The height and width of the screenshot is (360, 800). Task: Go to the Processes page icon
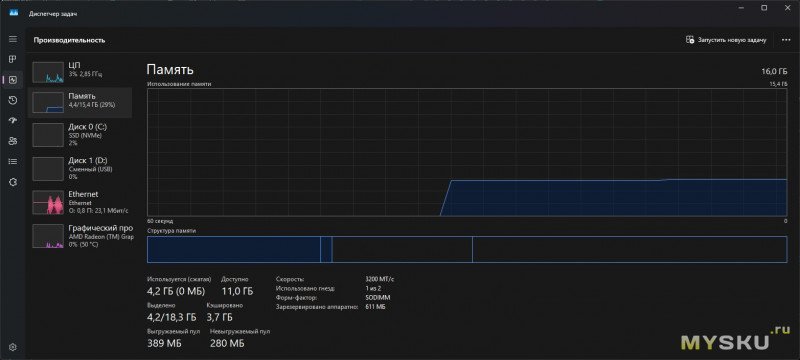point(13,60)
